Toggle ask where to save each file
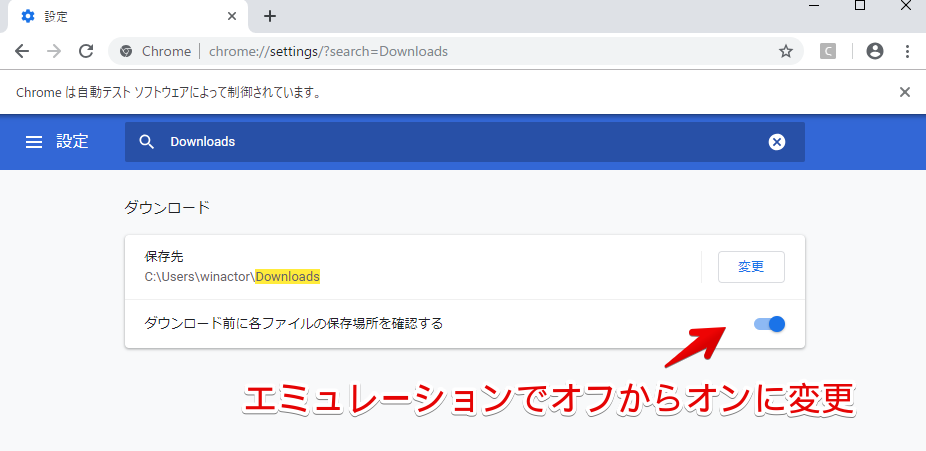This screenshot has height=451, width=926. (x=770, y=323)
